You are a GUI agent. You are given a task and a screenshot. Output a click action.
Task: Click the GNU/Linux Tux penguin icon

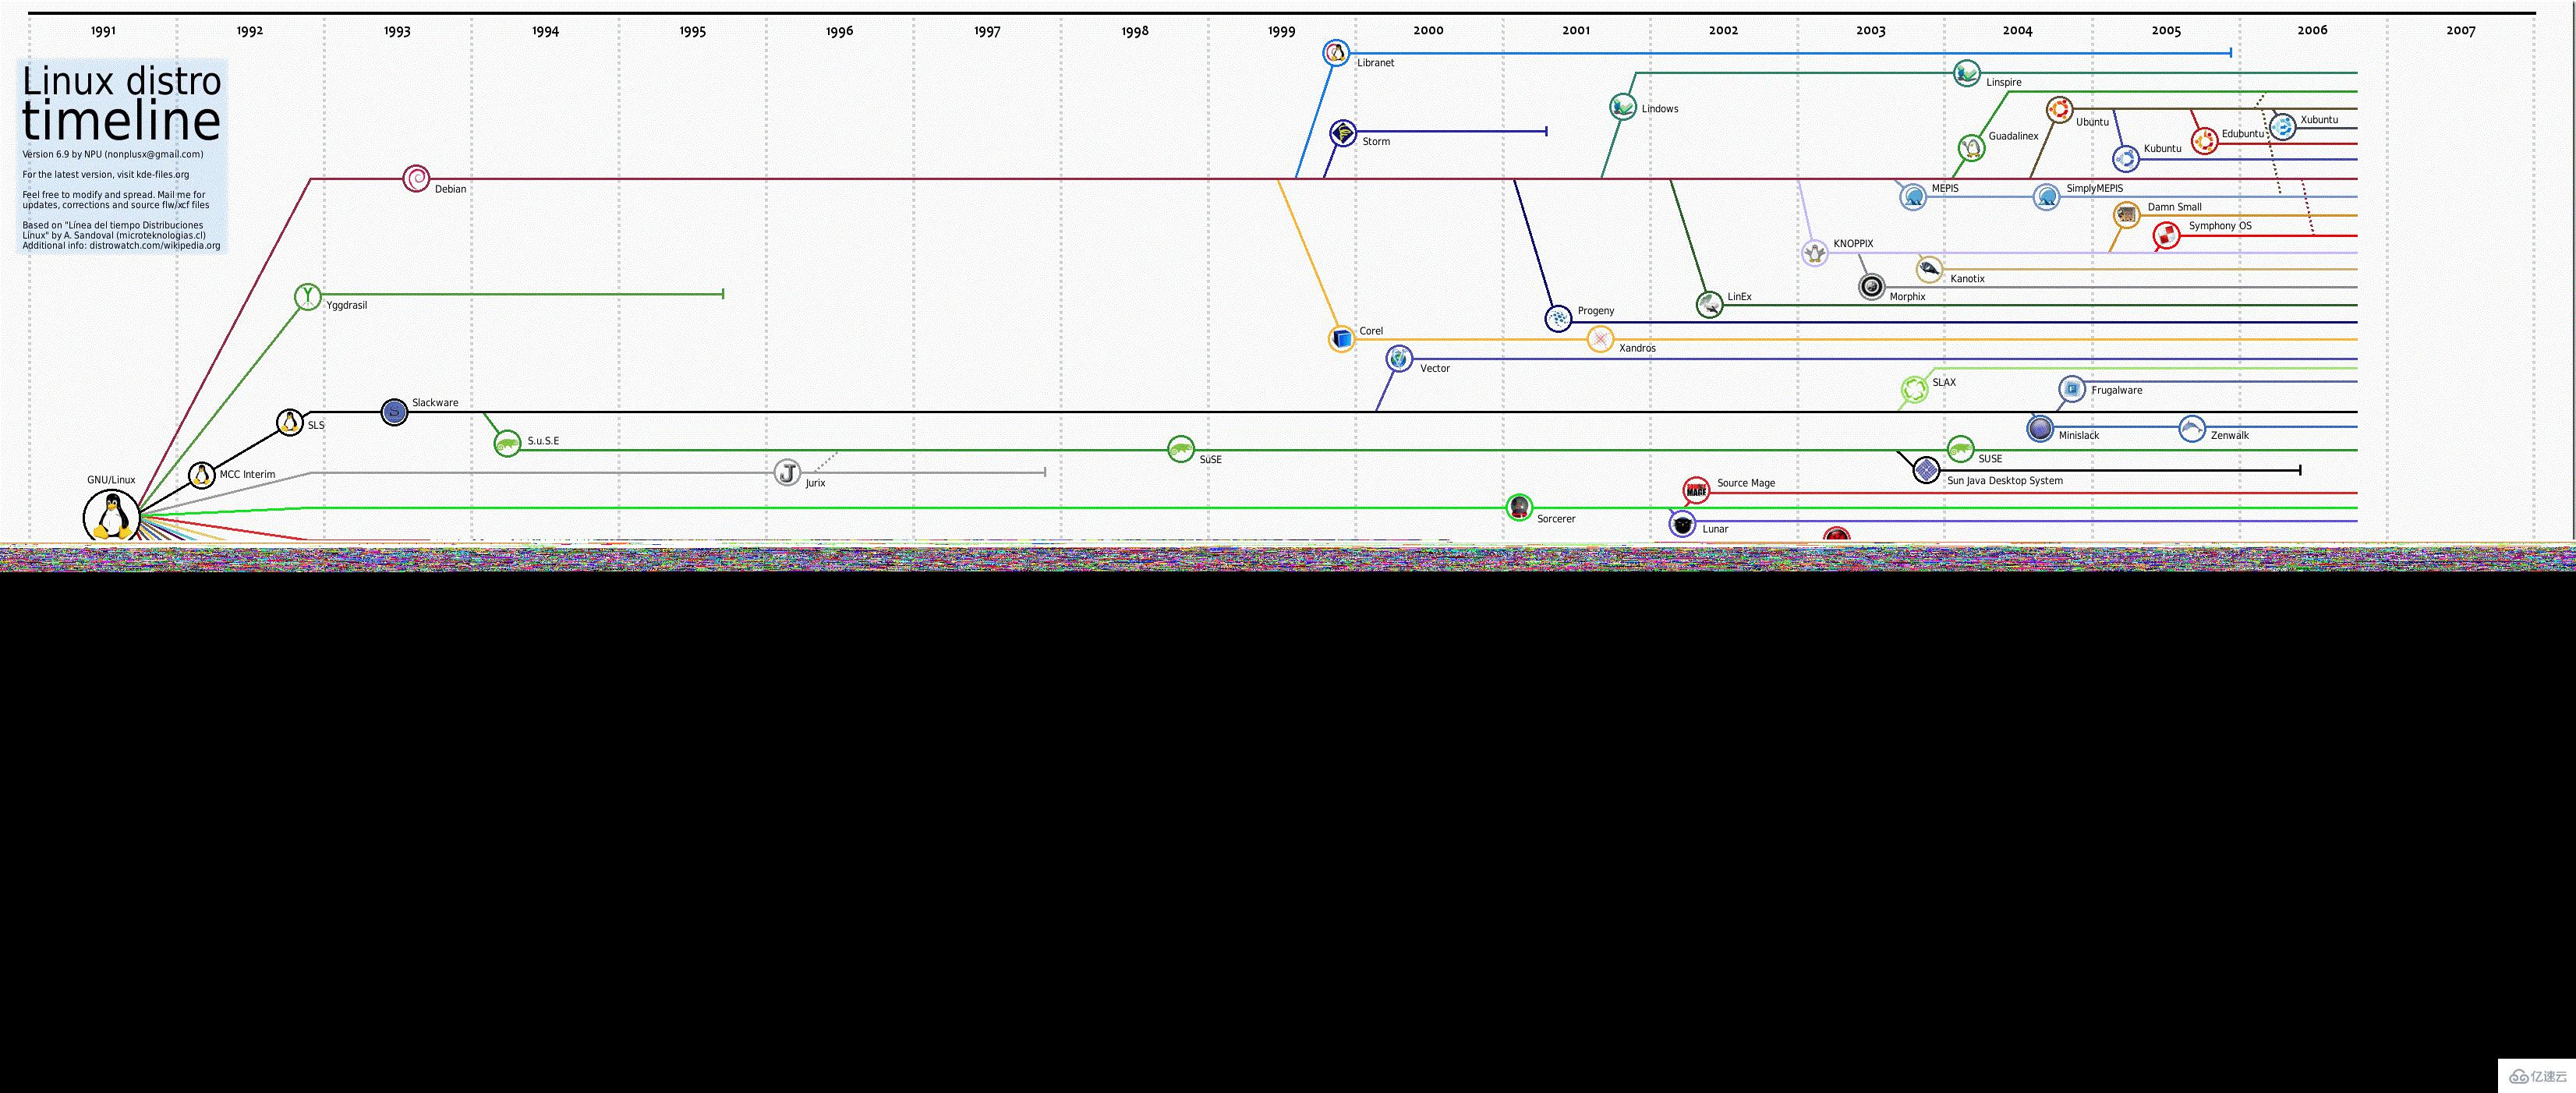[111, 517]
